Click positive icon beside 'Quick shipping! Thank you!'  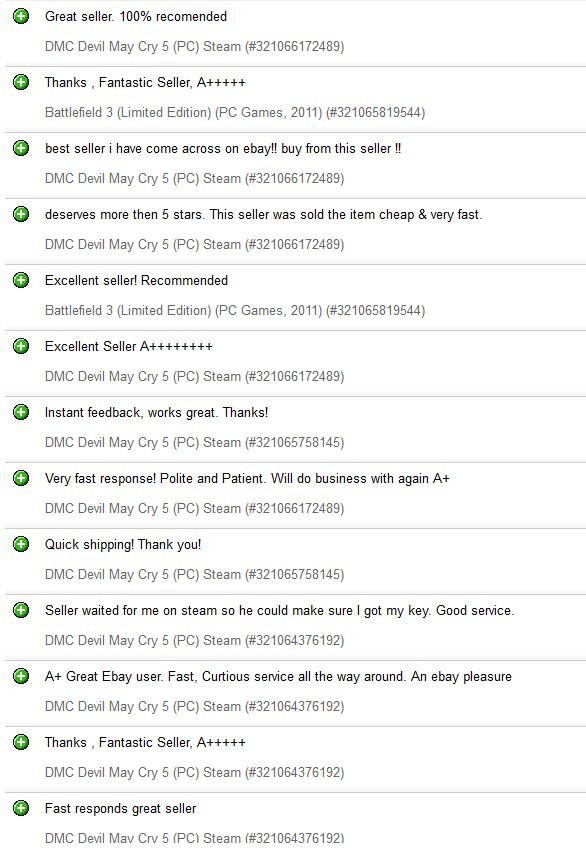21,544
